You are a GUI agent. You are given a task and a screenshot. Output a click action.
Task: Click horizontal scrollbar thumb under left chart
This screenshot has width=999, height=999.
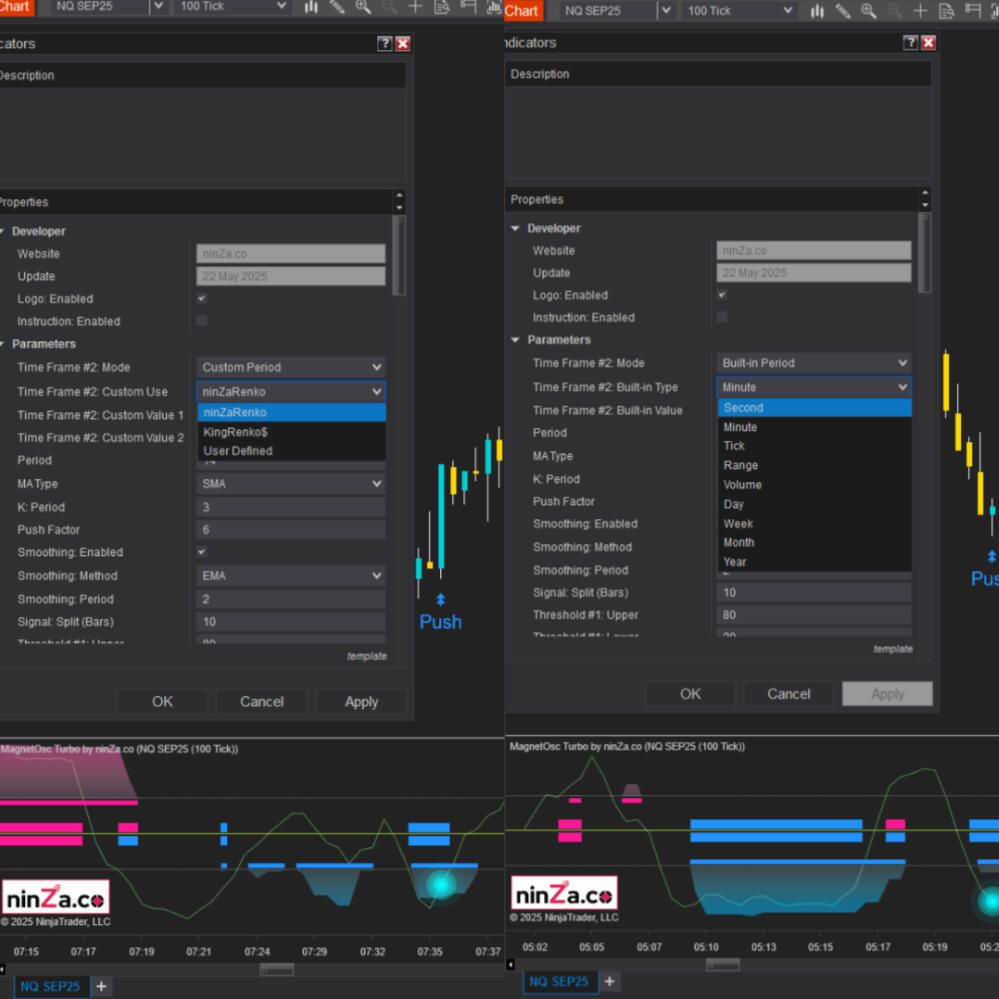coord(277,969)
